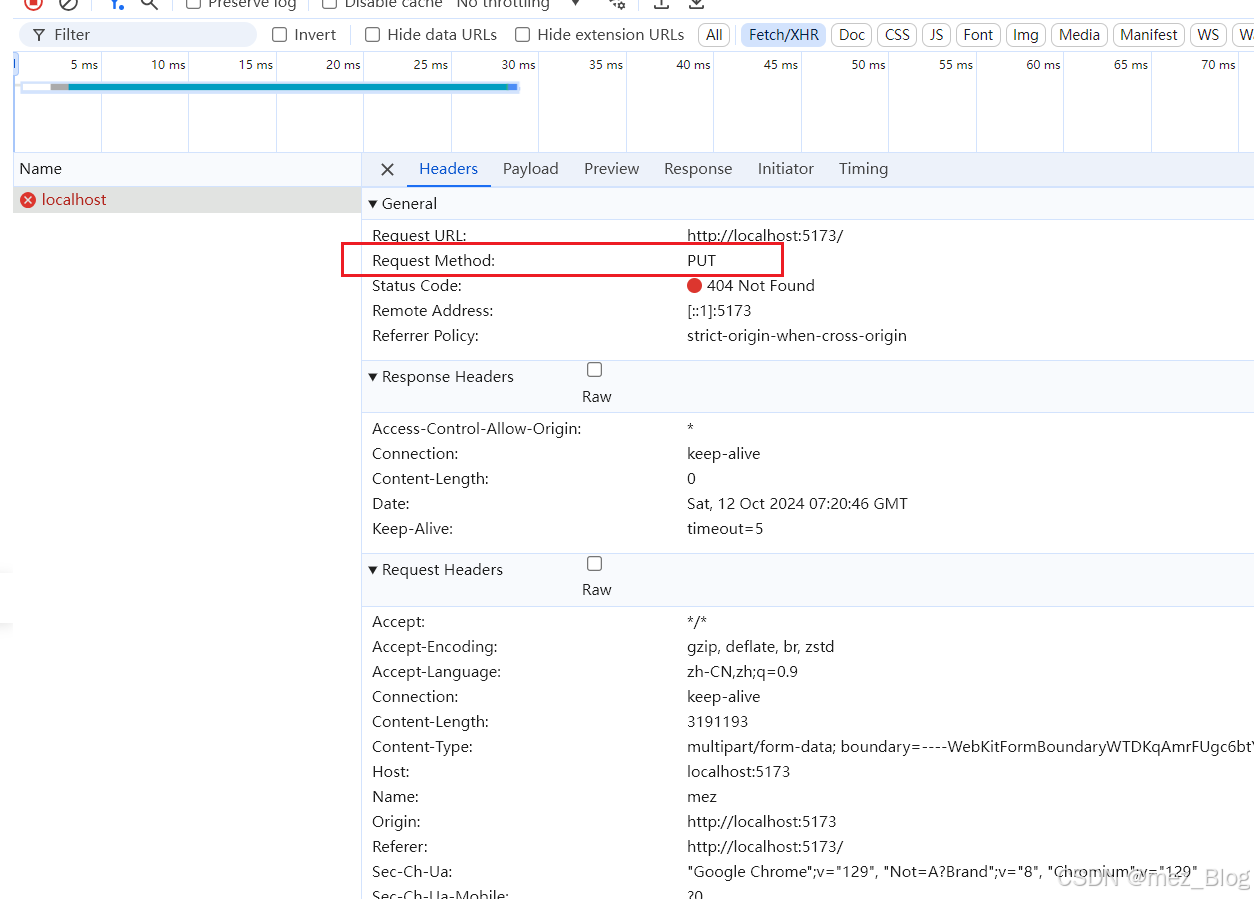
Task: Select the CSS type filter
Action: pyautogui.click(x=897, y=35)
